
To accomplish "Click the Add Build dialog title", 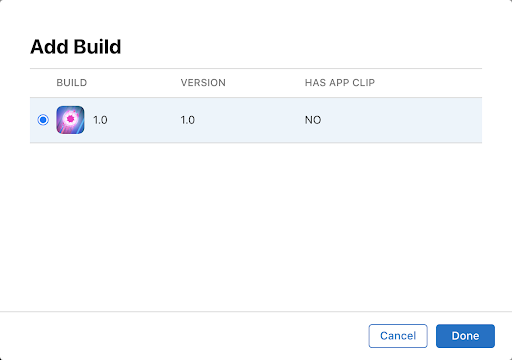I will pyautogui.click(x=76, y=47).
